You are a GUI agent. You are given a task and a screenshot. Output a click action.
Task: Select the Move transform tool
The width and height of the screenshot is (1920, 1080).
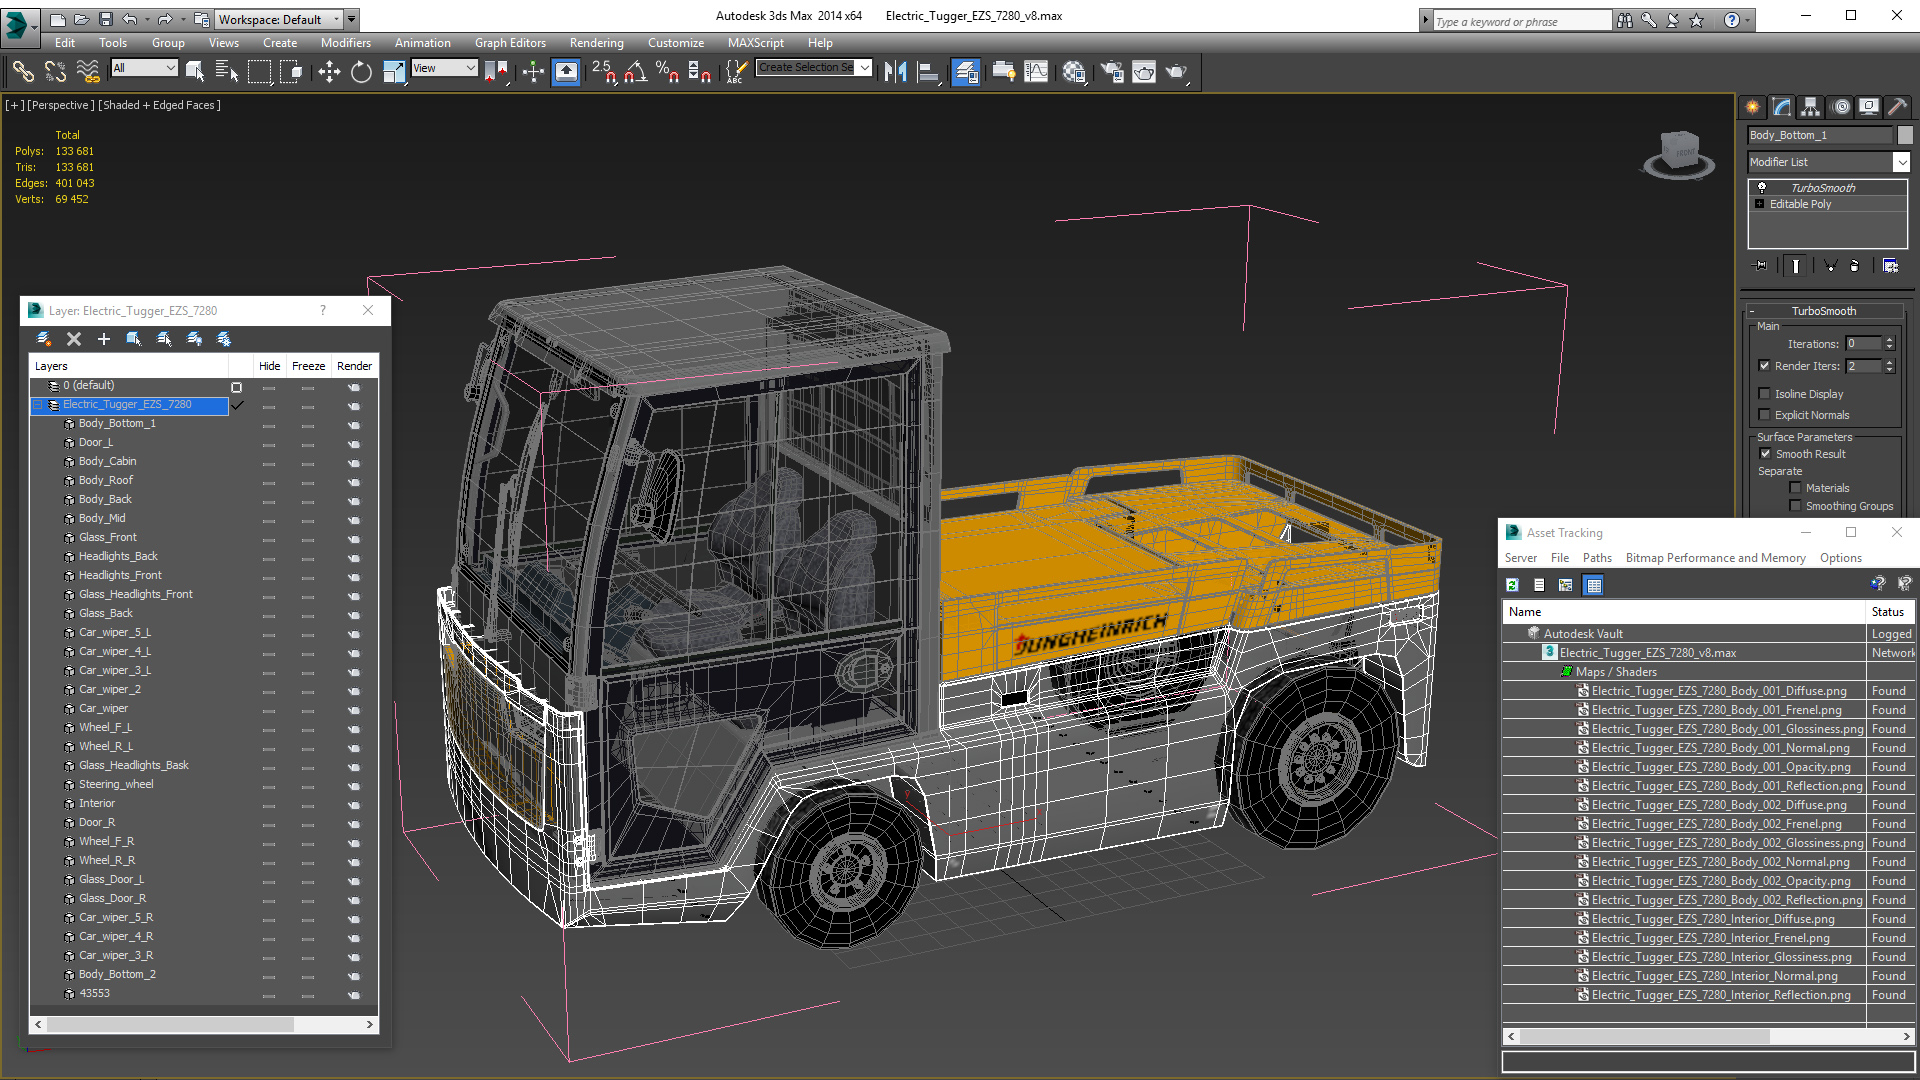click(329, 71)
